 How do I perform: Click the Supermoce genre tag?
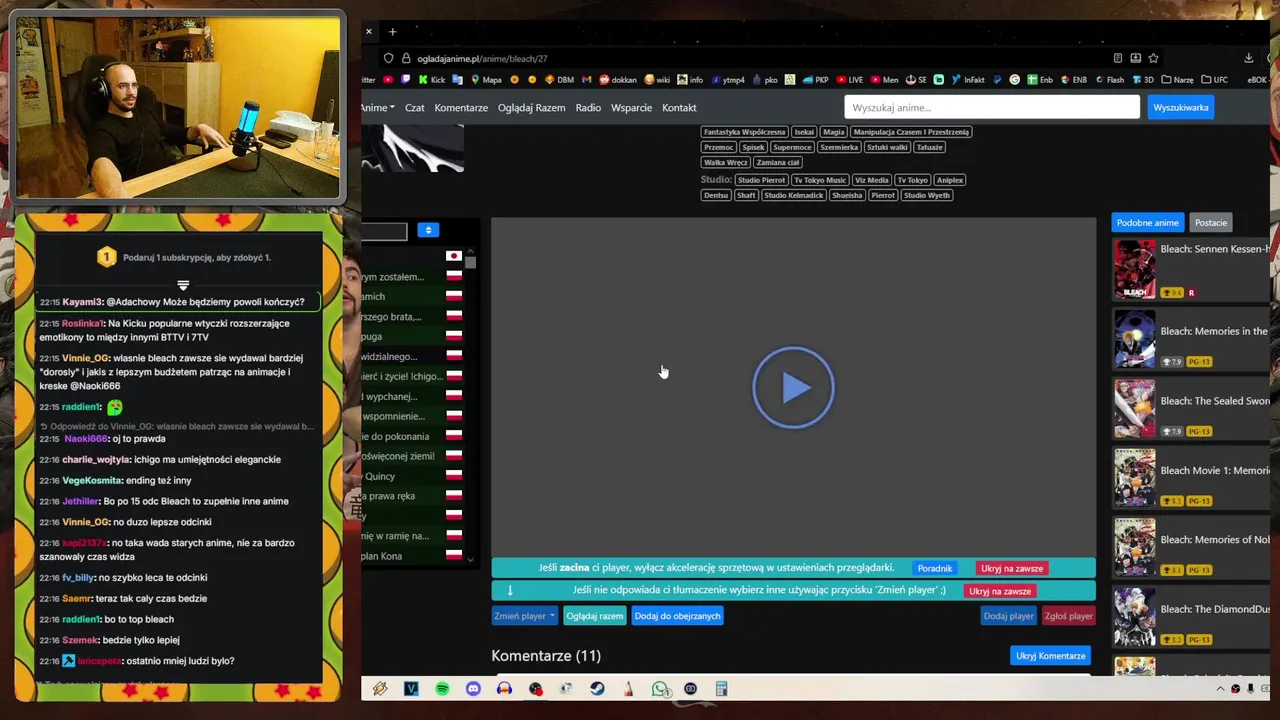pos(792,147)
